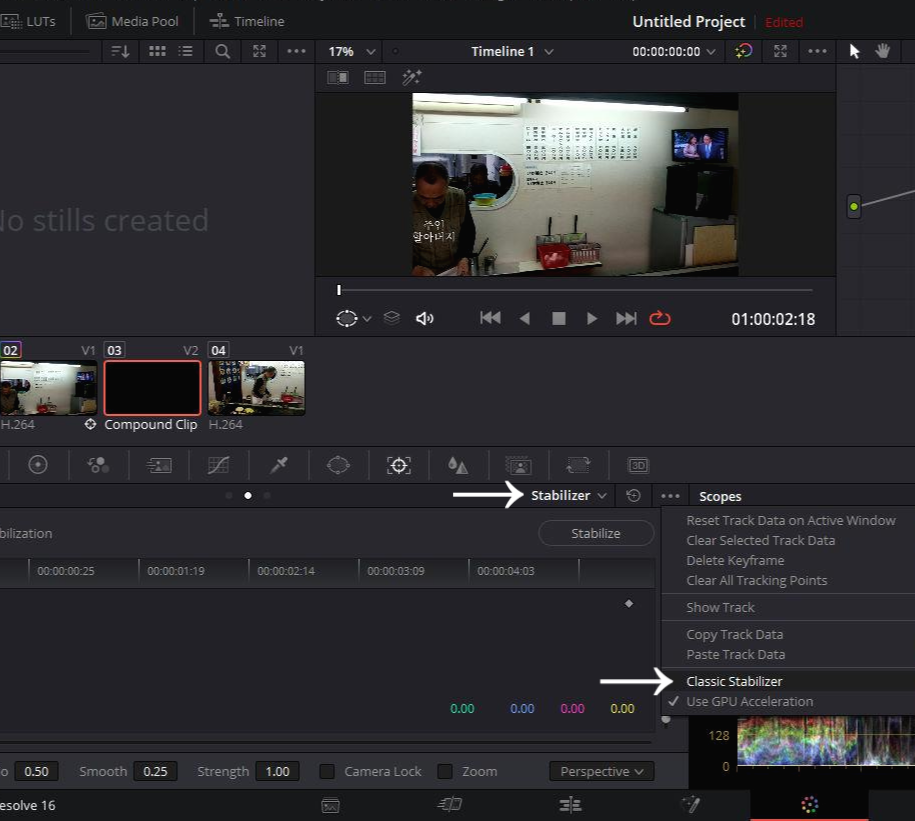915x821 pixels.
Task: Open the tracker palette
Action: (x=399, y=465)
